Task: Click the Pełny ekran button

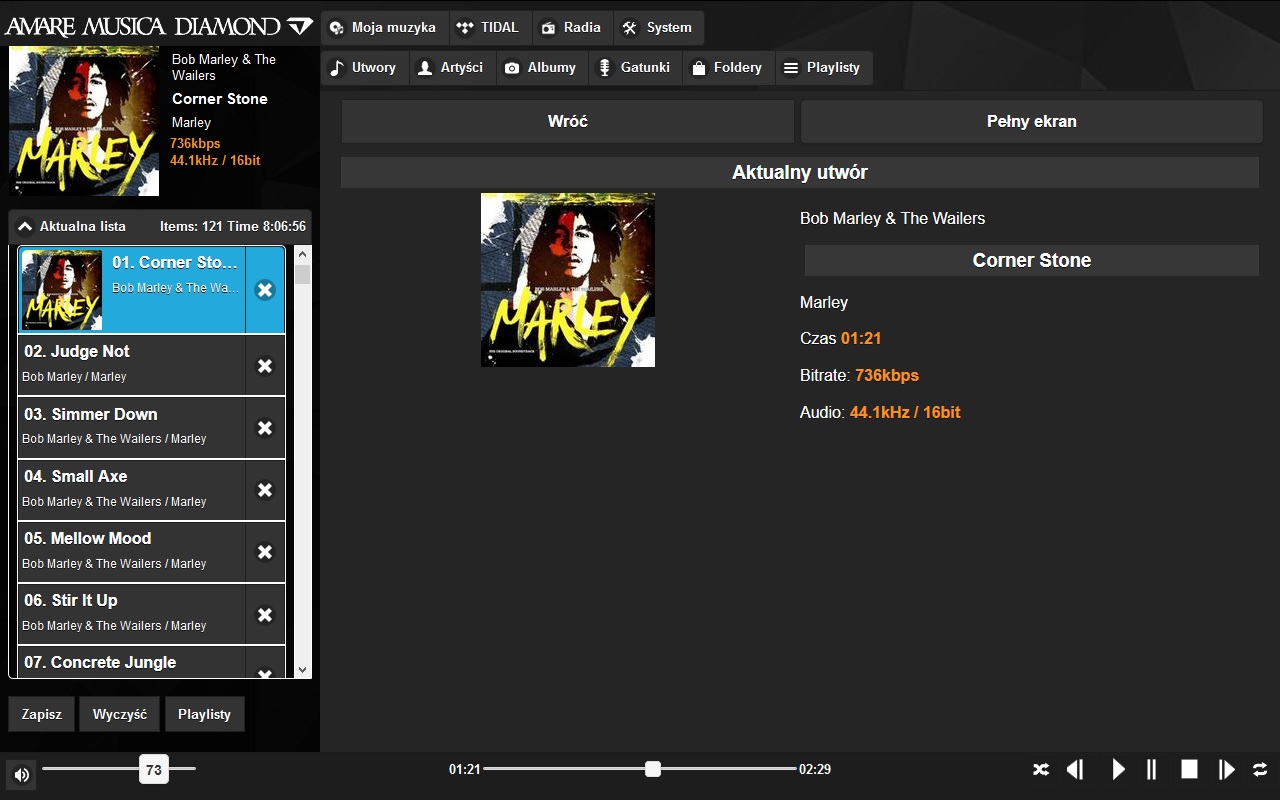Action: pyautogui.click(x=1032, y=121)
